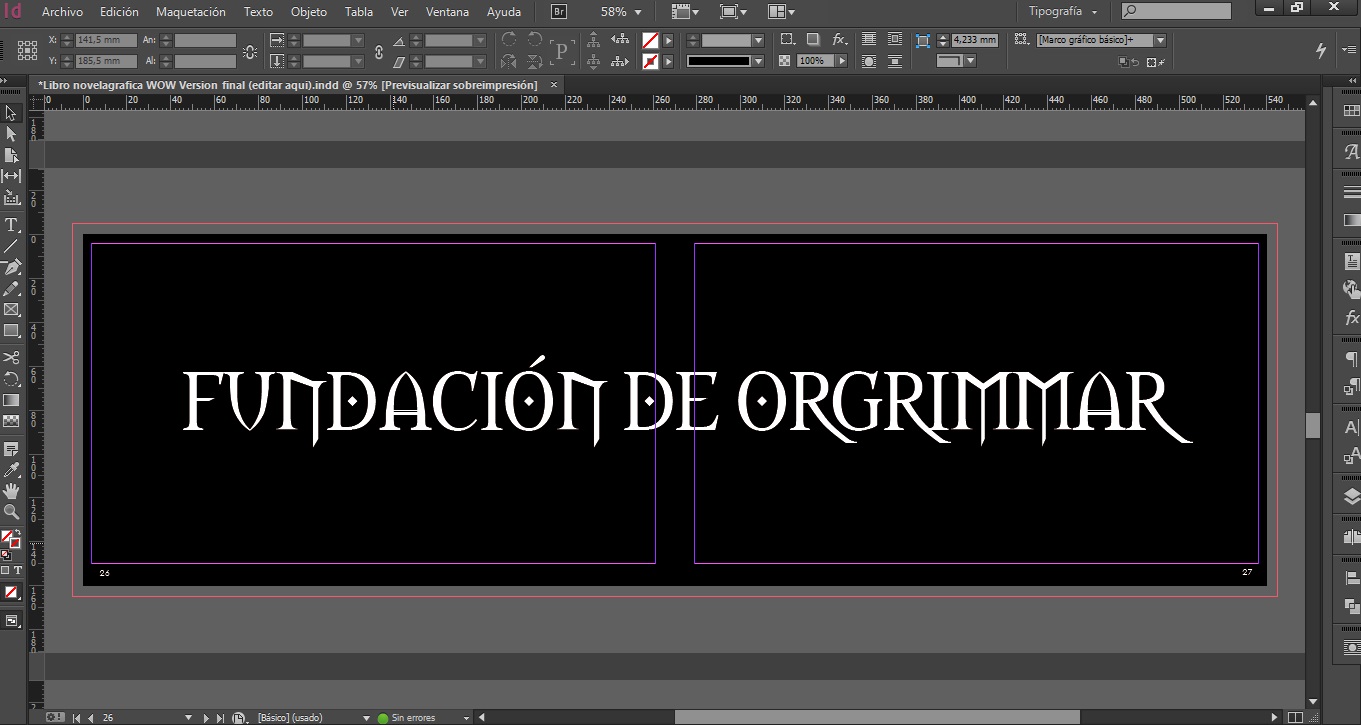The width and height of the screenshot is (1361, 725).
Task: Select the Scissors tool
Action: pyautogui.click(x=12, y=357)
